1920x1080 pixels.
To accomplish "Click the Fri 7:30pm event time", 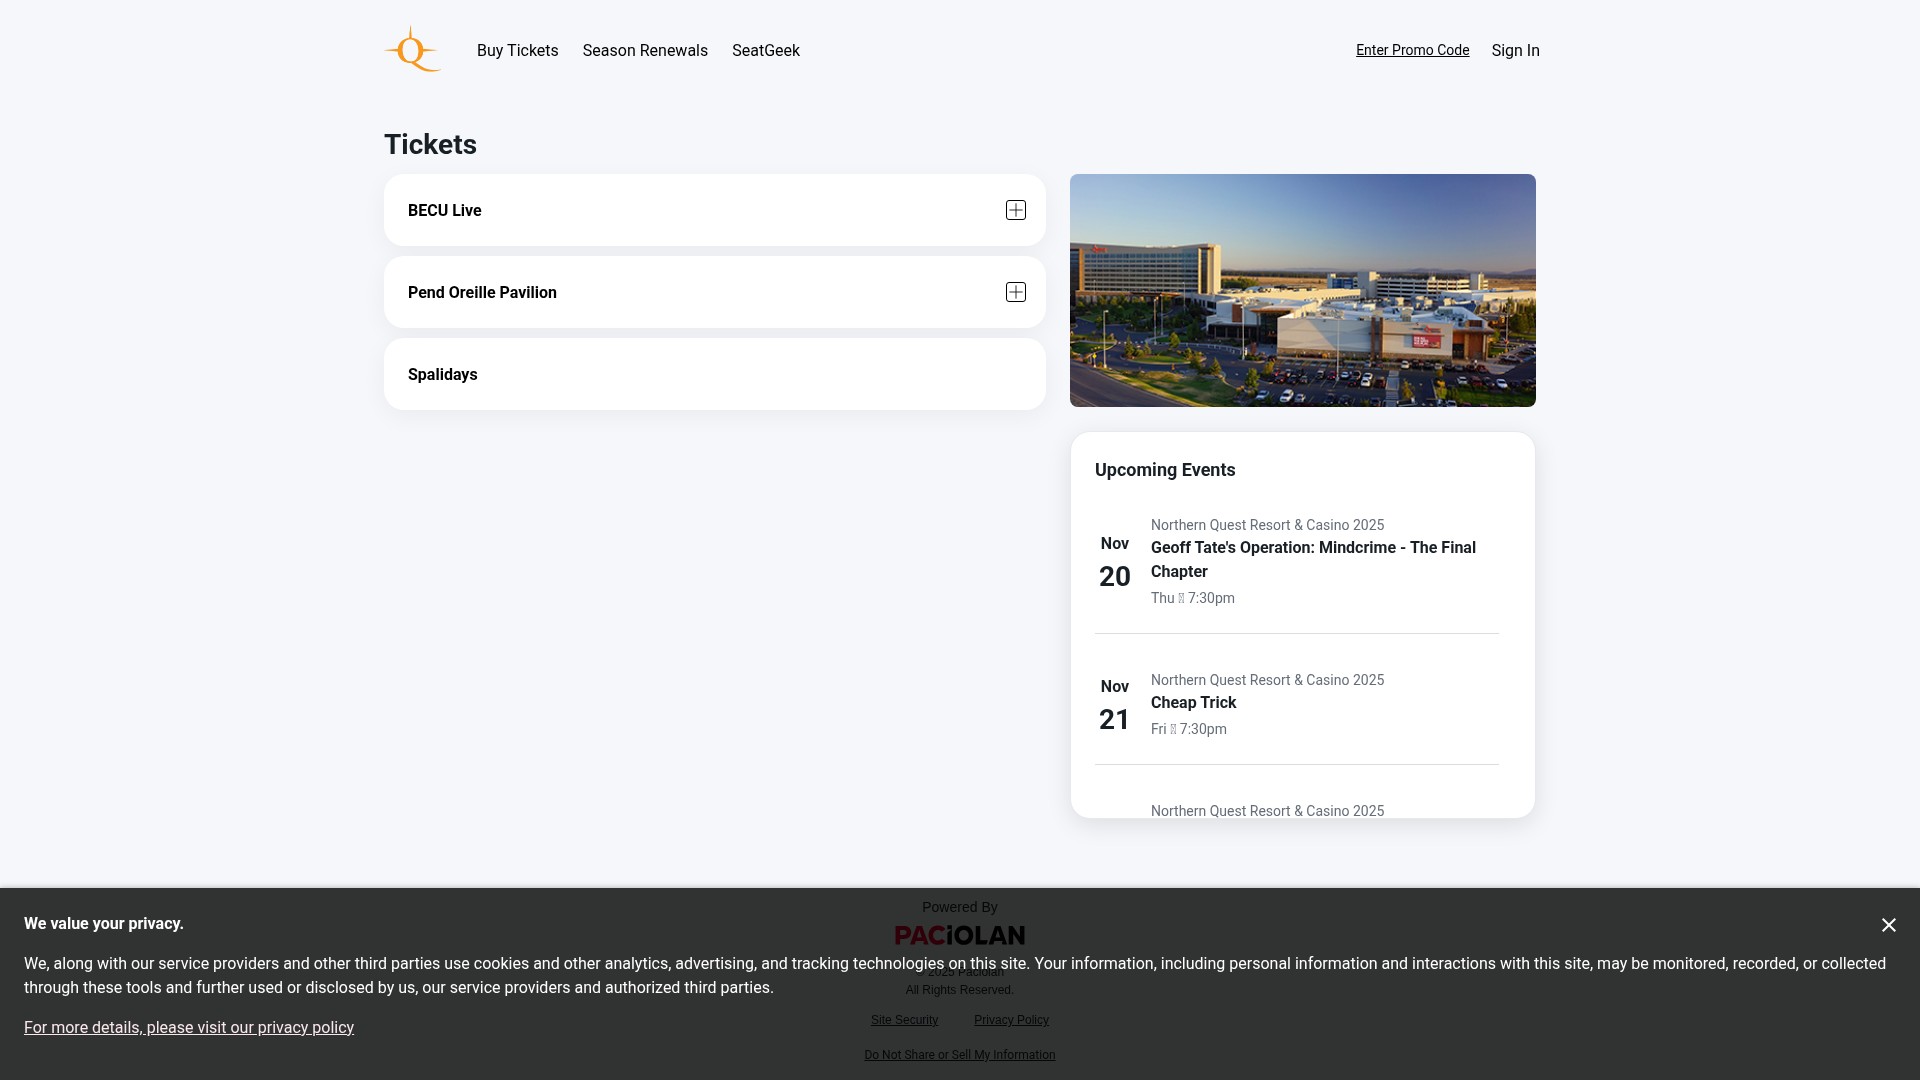I will click(x=1189, y=729).
